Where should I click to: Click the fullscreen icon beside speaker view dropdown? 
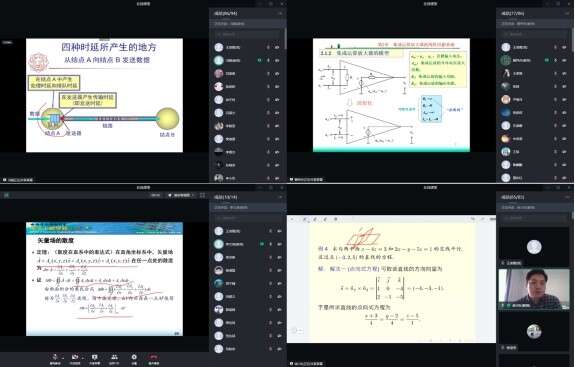[202, 195]
